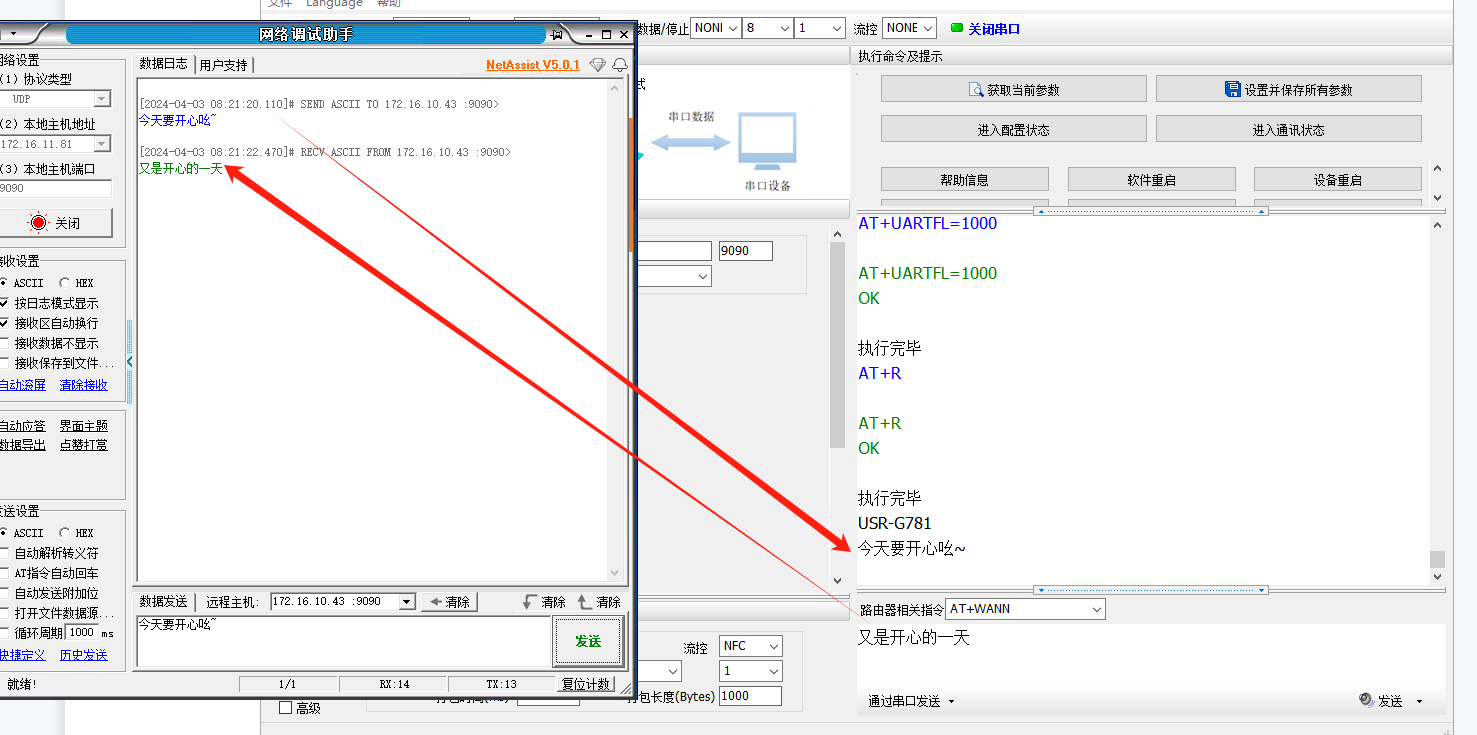This screenshot has height=735, width=1477.
Task: Switch to the 用户支持 tab
Action: point(223,65)
